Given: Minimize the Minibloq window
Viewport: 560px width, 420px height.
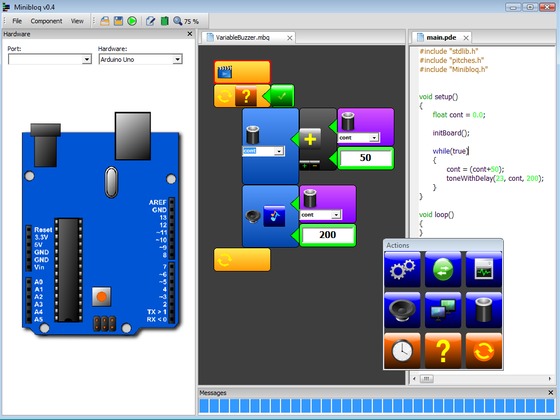Looking at the screenshot, I should click(x=513, y=7).
